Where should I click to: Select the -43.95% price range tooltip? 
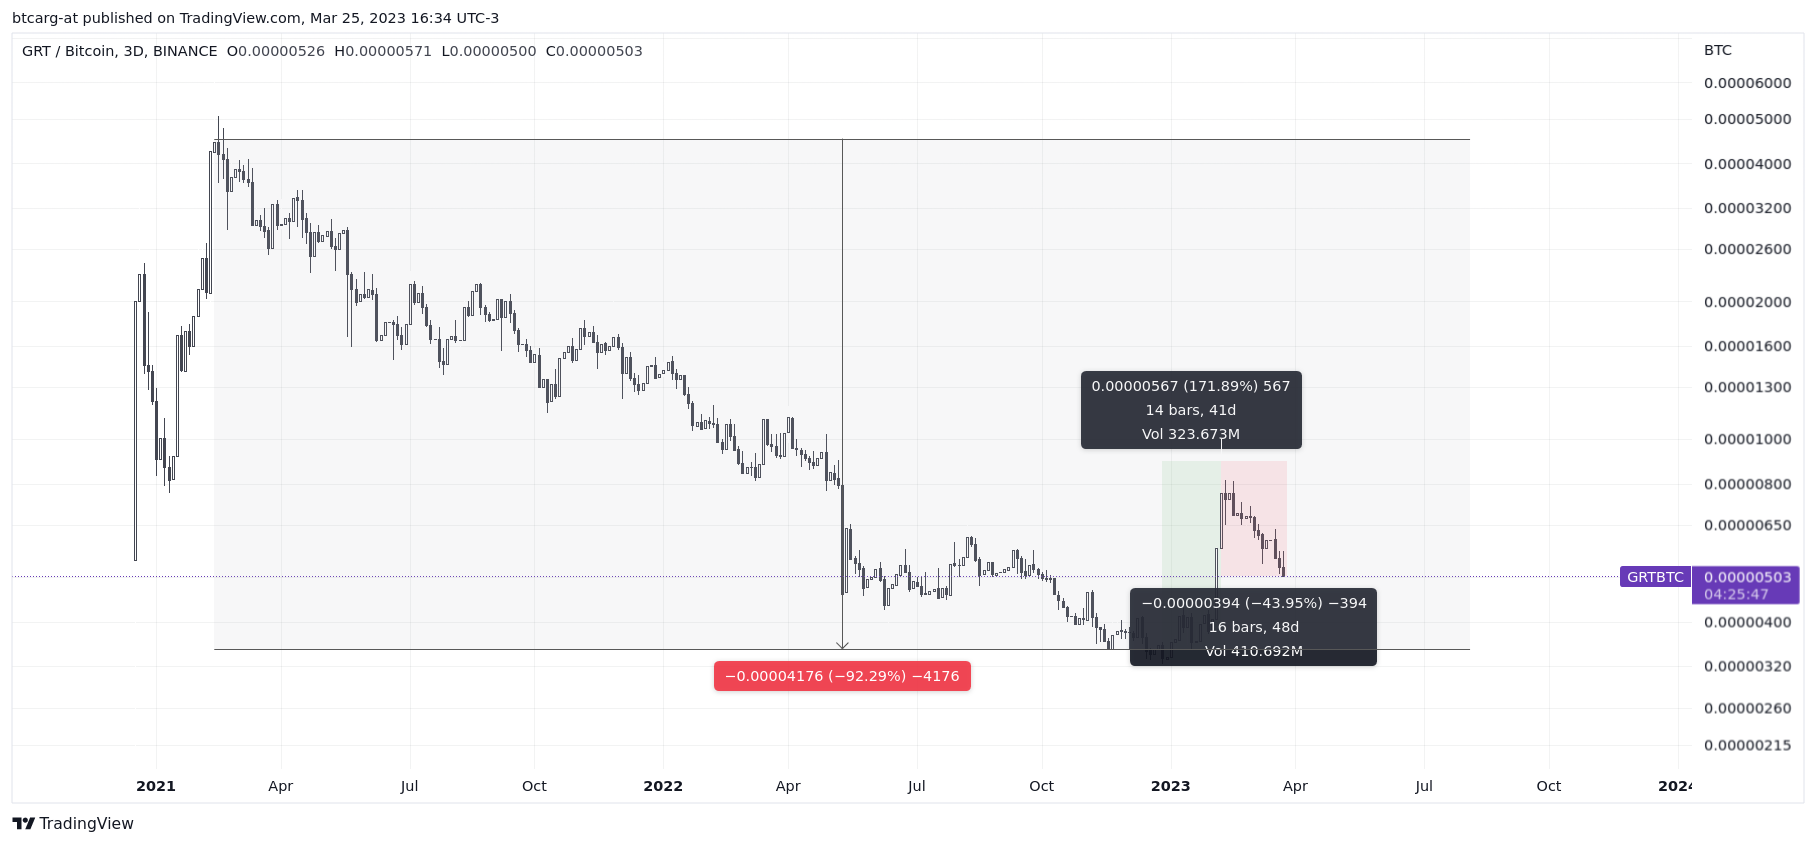click(x=1253, y=627)
